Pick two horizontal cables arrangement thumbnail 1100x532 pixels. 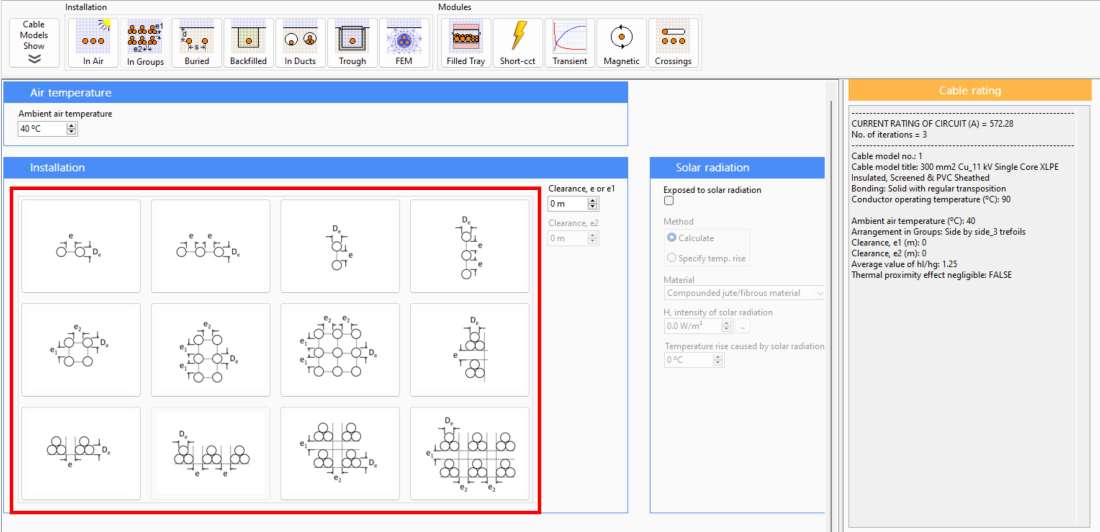(x=81, y=246)
